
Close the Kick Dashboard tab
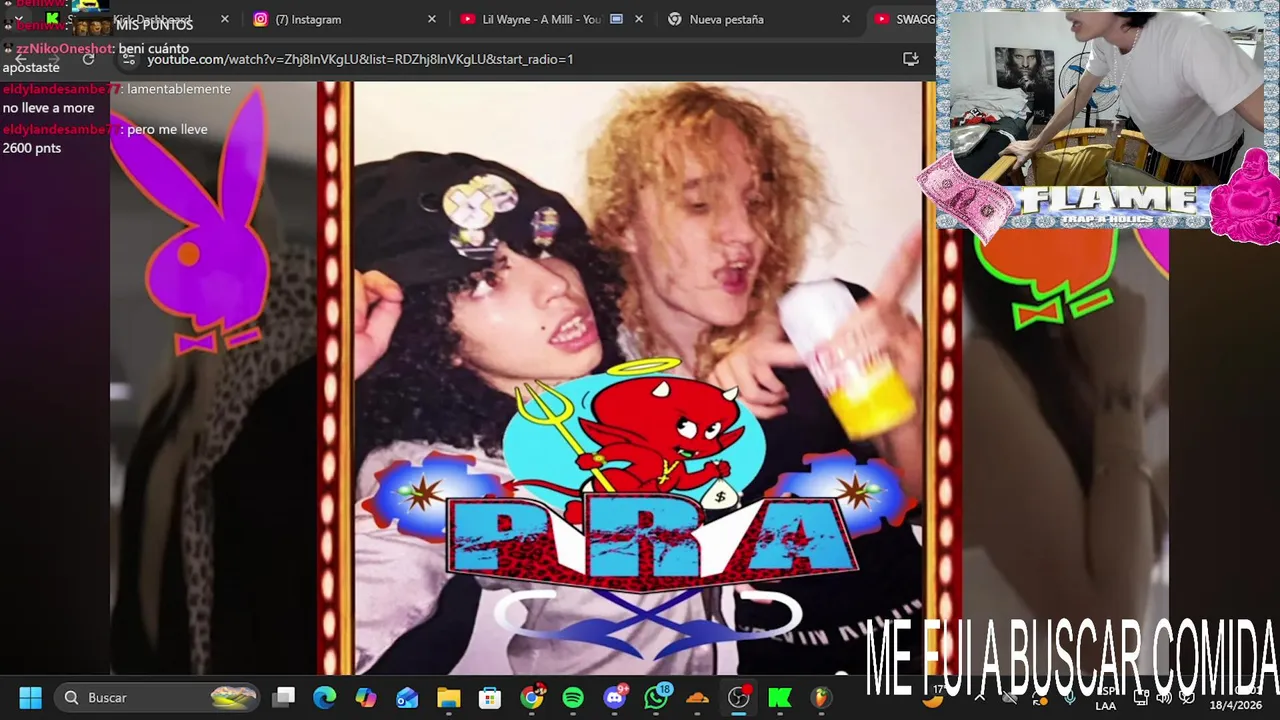224,19
